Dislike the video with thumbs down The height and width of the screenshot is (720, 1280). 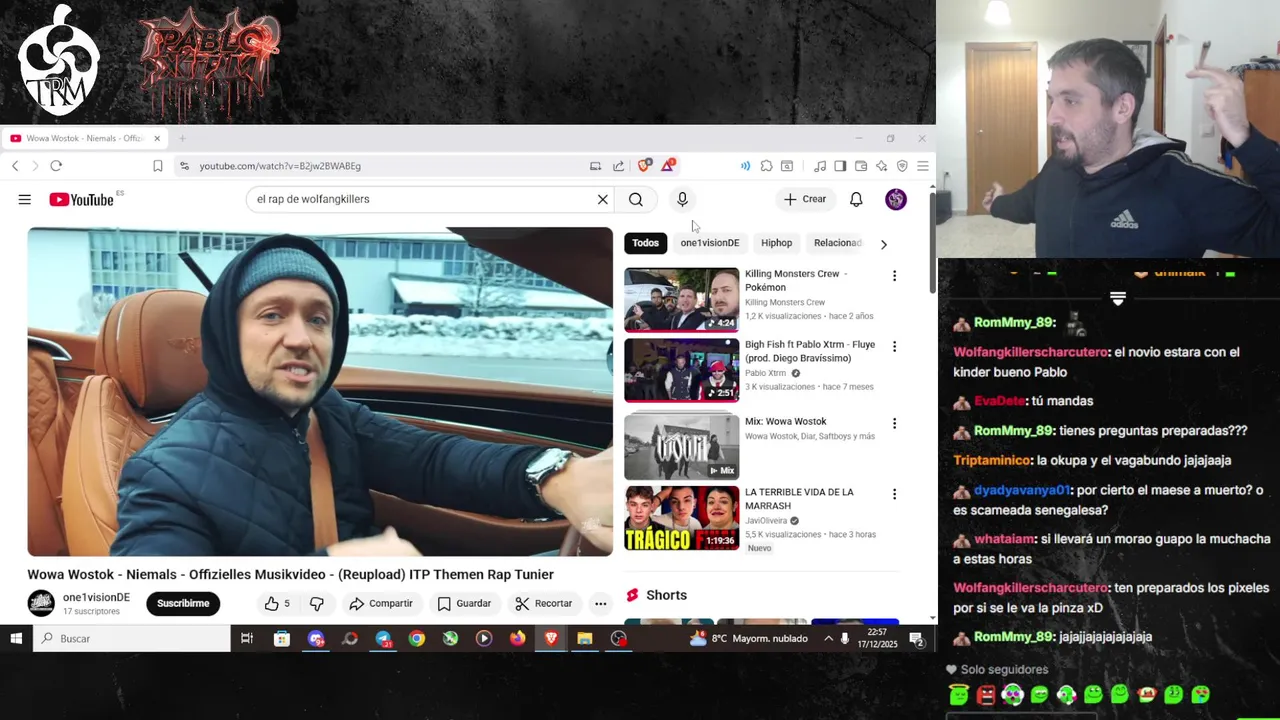point(317,603)
